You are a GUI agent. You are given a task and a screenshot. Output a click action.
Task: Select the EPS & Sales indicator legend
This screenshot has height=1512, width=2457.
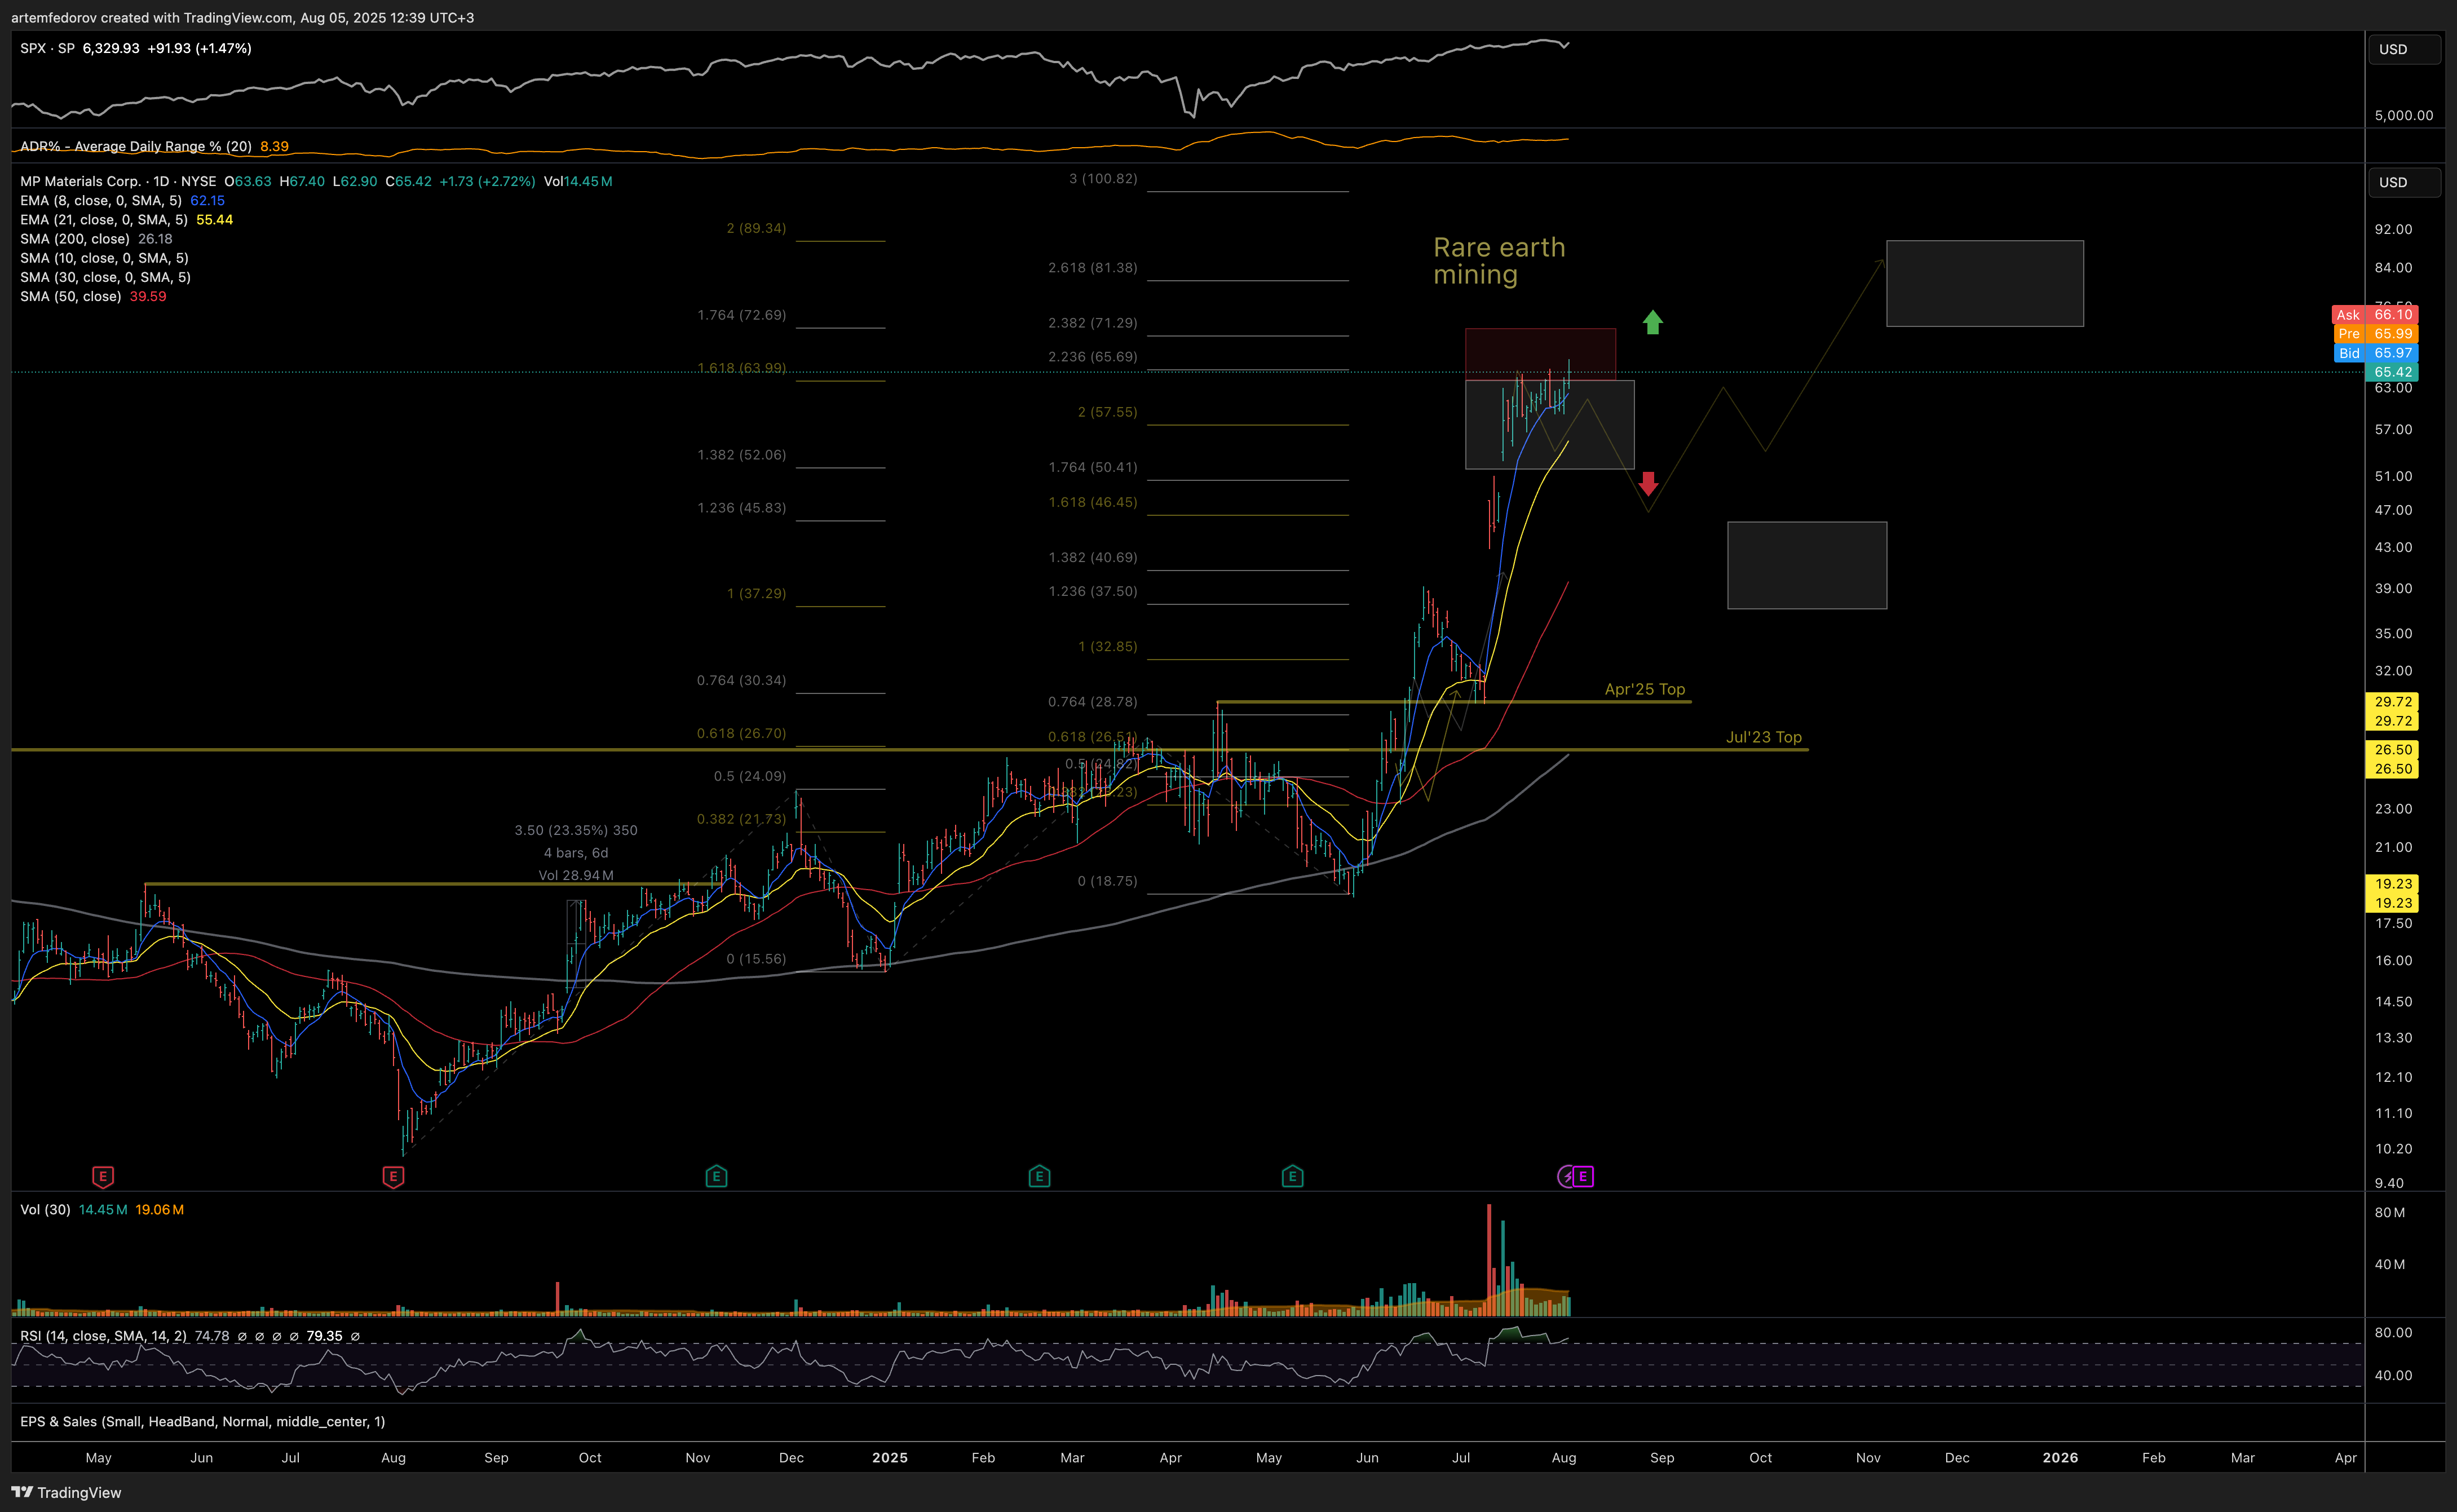click(x=202, y=1421)
